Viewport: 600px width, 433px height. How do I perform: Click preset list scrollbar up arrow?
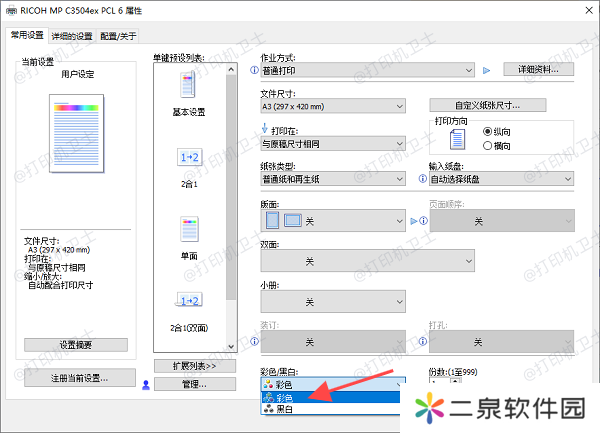(231, 69)
